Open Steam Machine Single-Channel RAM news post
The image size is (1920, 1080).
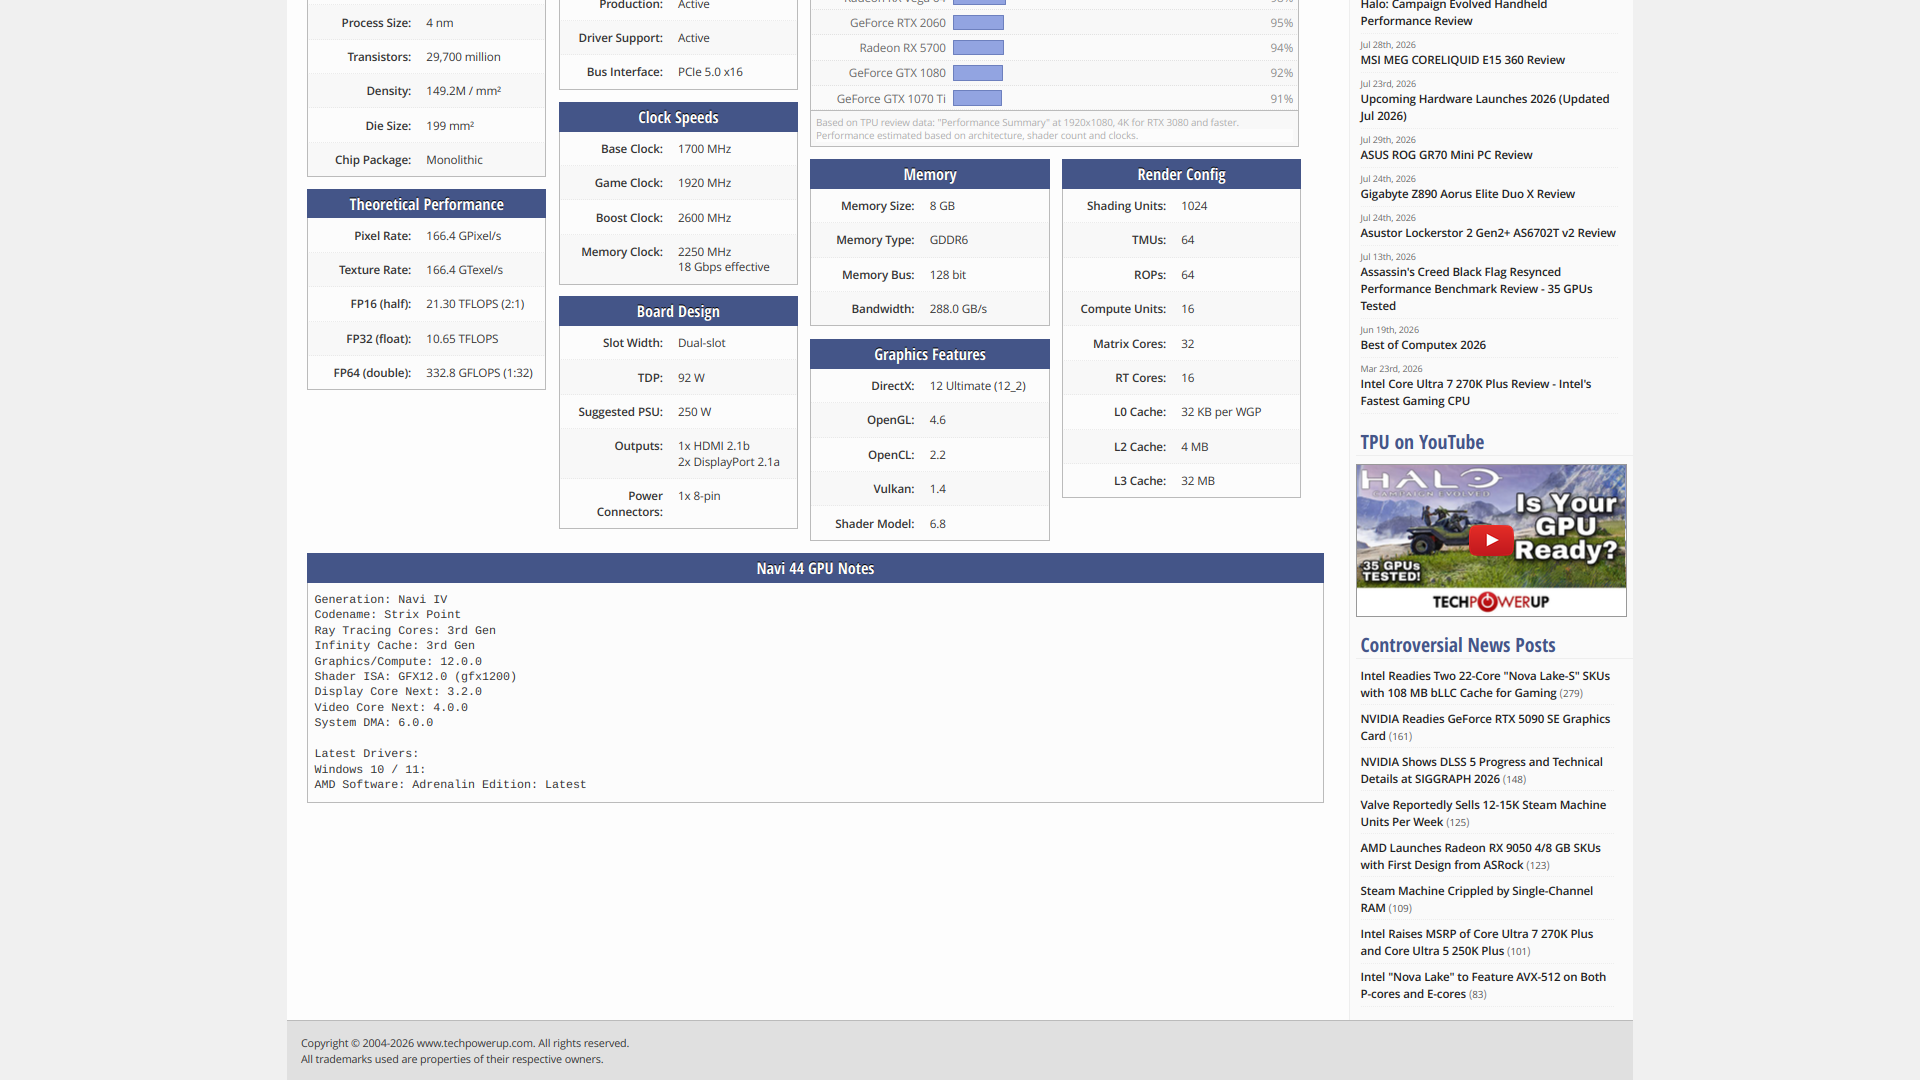click(x=1476, y=899)
